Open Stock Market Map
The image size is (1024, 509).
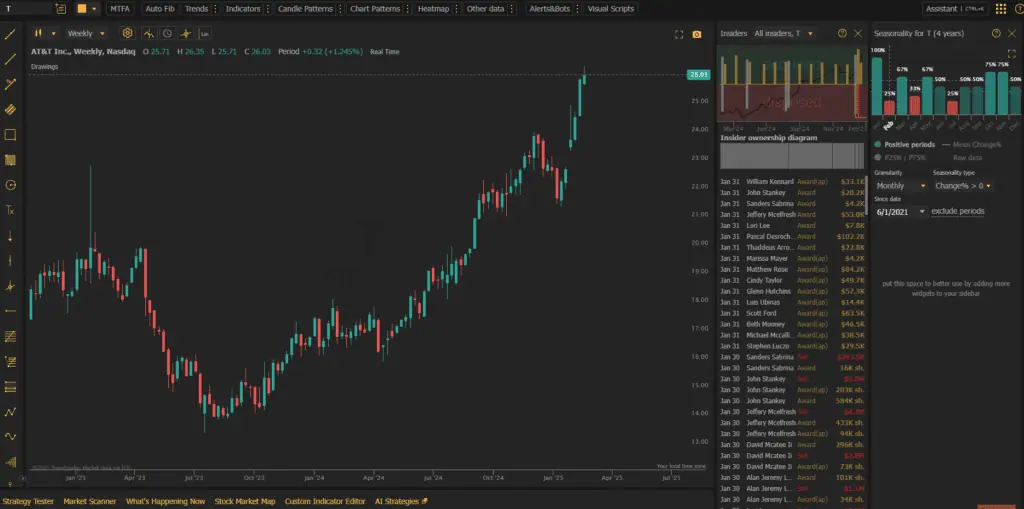245,501
